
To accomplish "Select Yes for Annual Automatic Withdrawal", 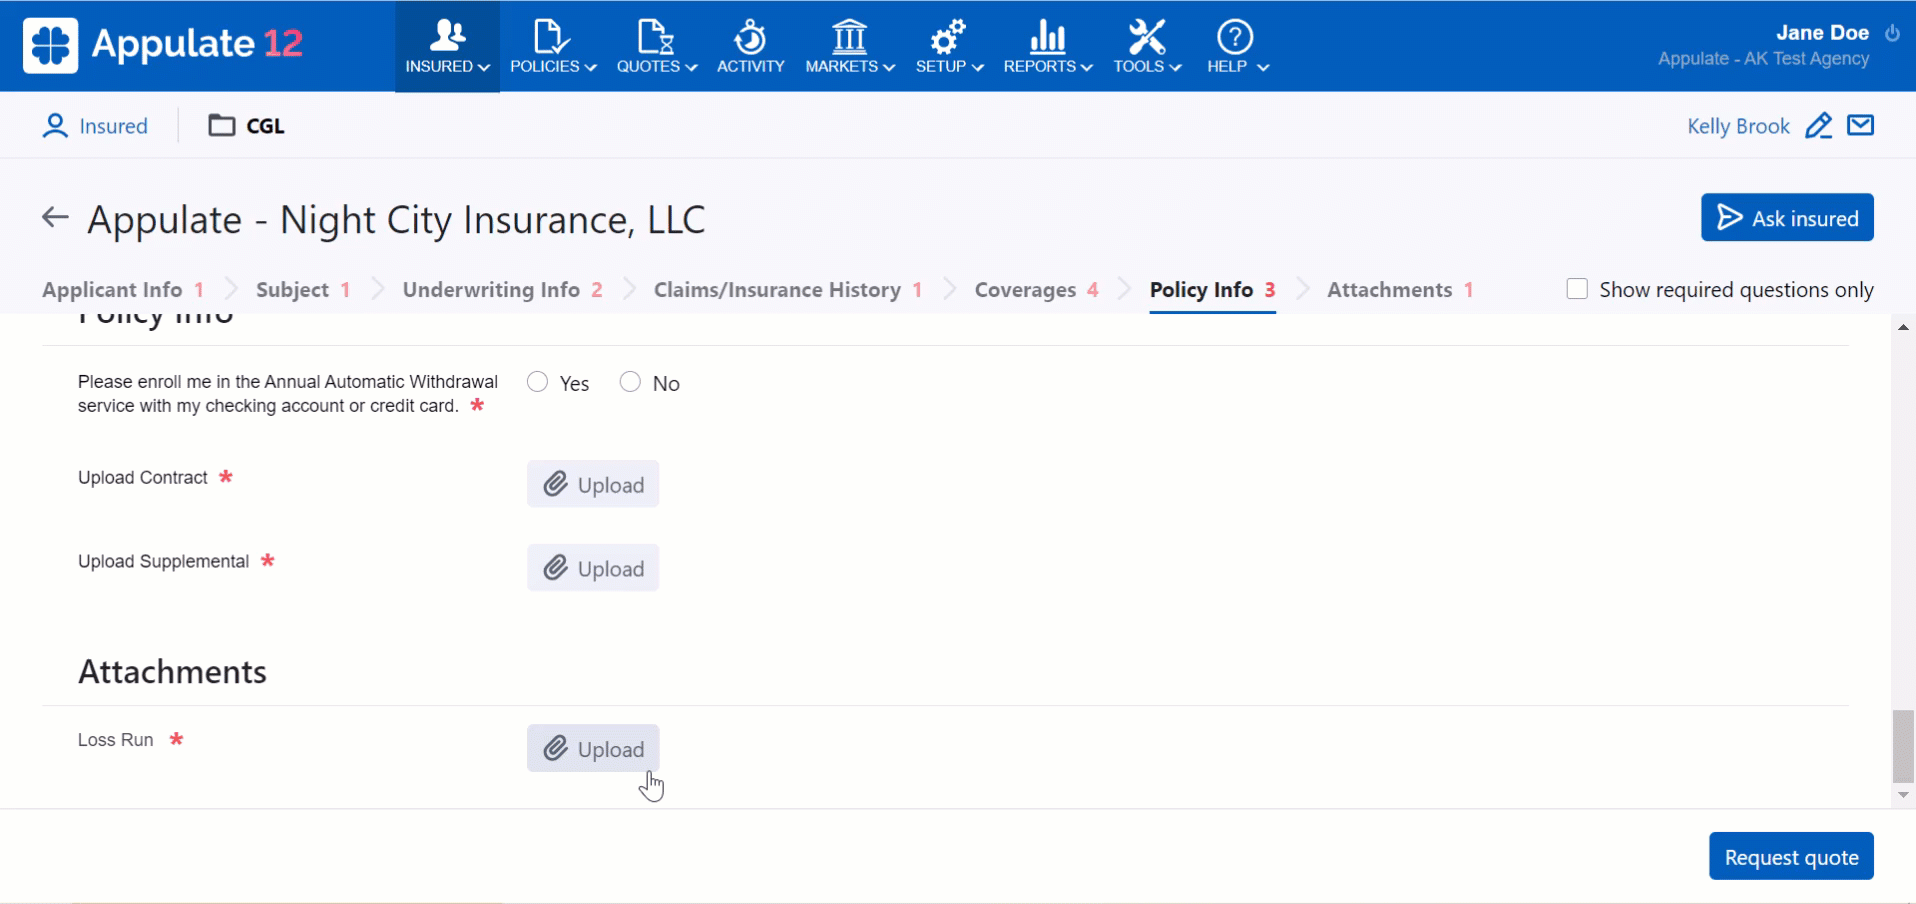I will point(538,382).
